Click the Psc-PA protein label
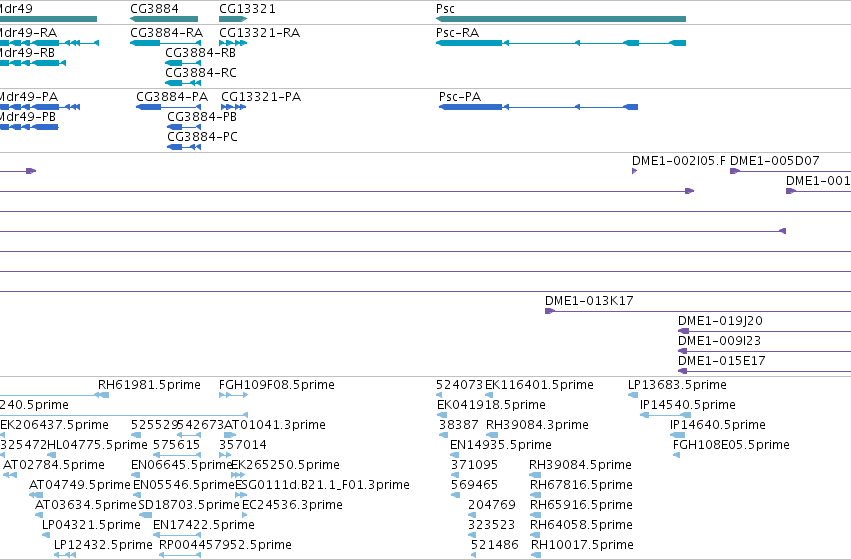 click(x=460, y=97)
